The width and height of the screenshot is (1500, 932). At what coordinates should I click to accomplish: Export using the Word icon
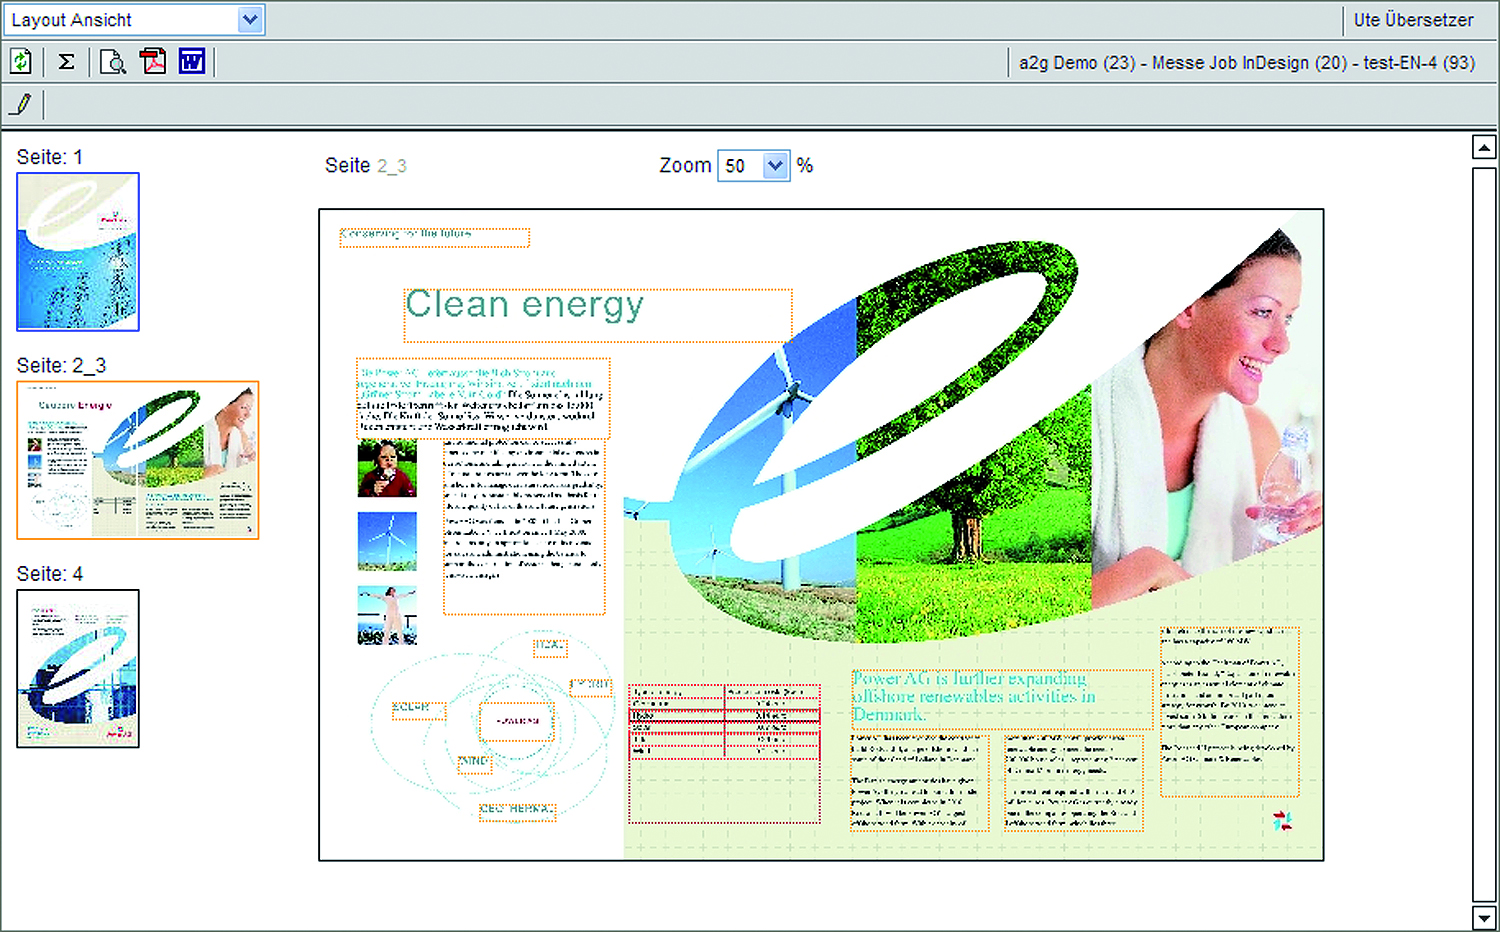pyautogui.click(x=192, y=62)
